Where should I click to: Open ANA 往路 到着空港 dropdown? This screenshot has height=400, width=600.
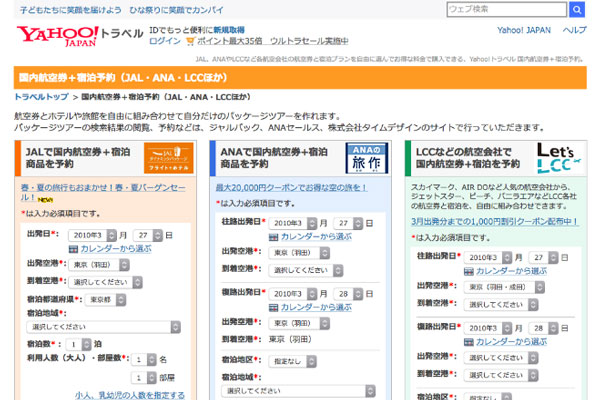click(x=306, y=270)
